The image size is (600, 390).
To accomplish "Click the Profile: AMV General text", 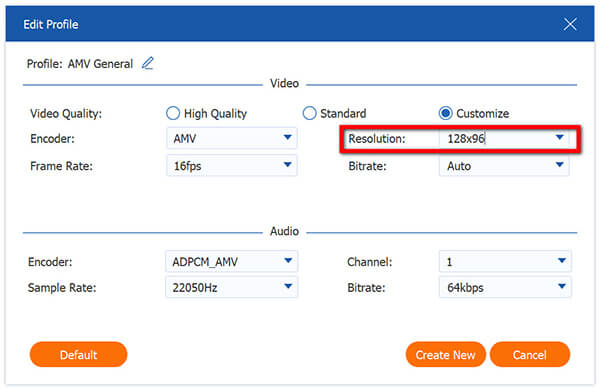I will 80,64.
